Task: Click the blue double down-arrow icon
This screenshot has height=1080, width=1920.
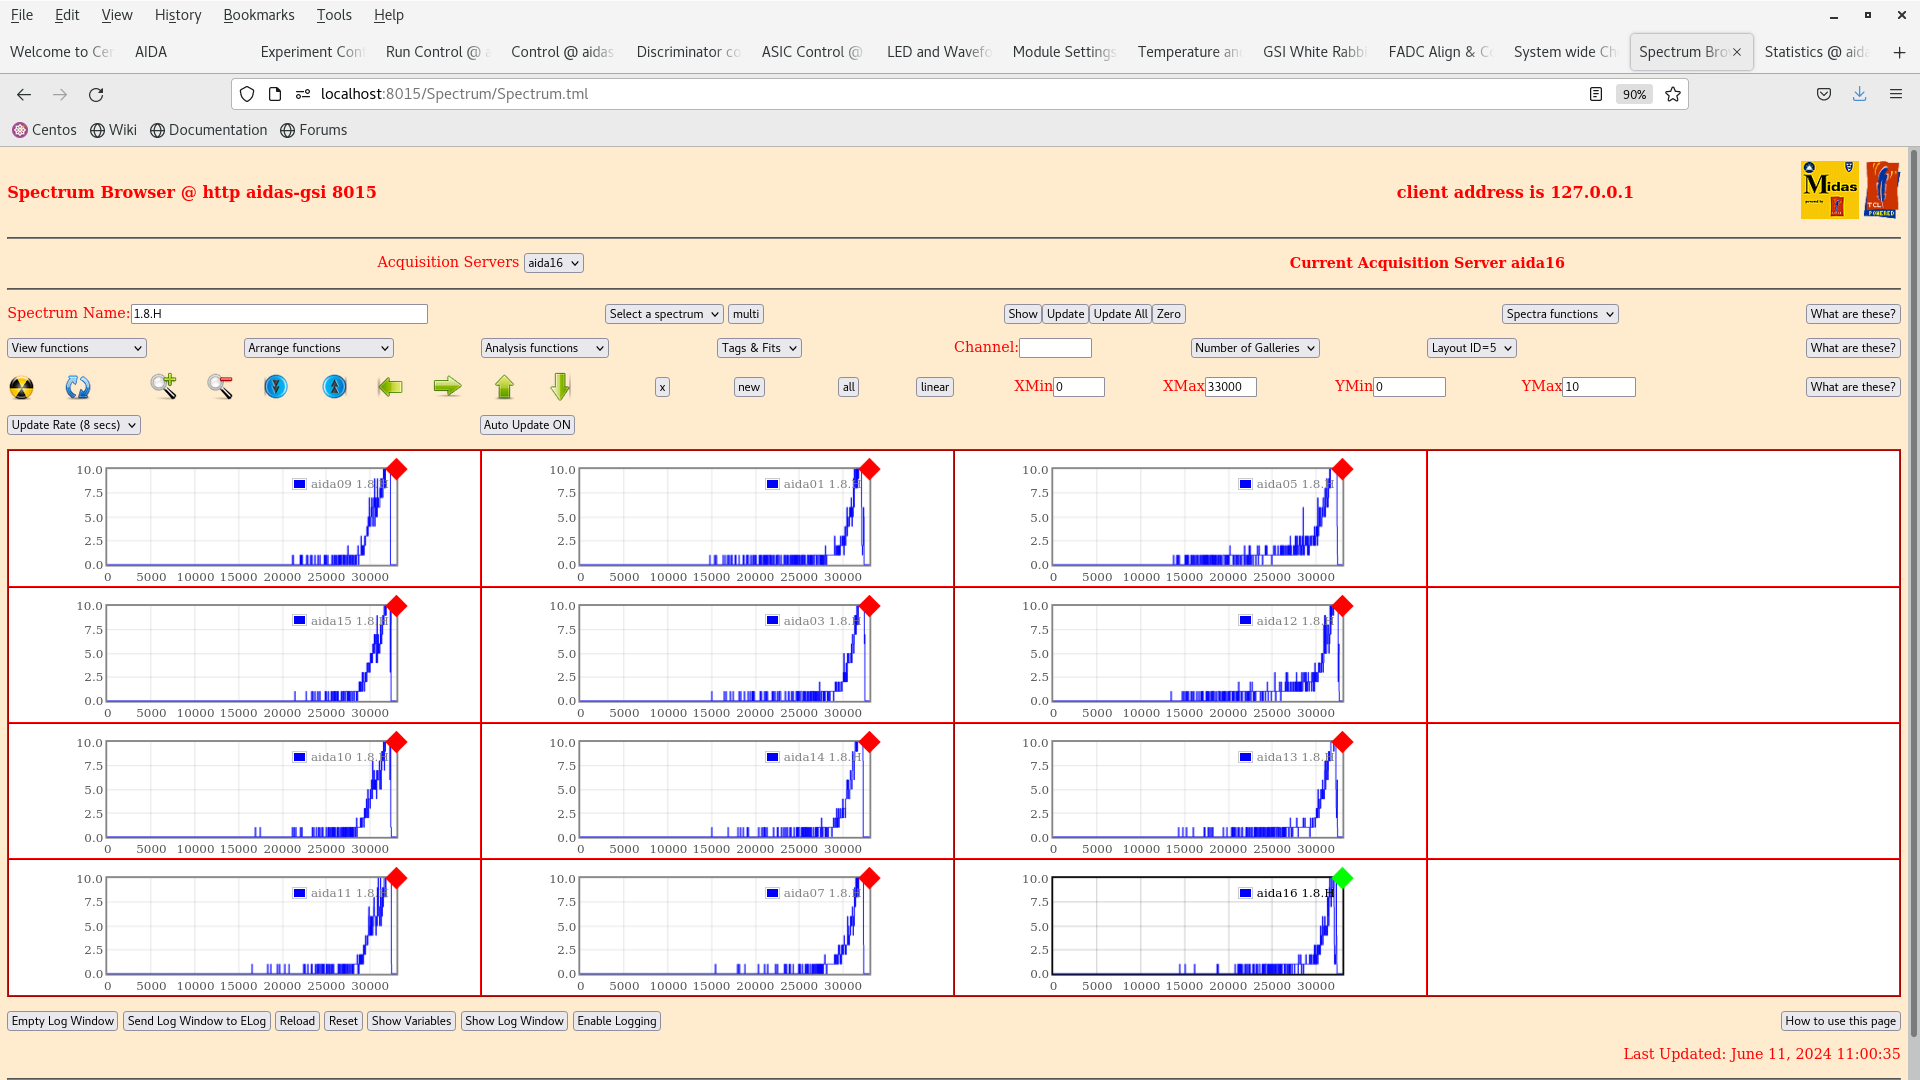Action: (x=276, y=386)
